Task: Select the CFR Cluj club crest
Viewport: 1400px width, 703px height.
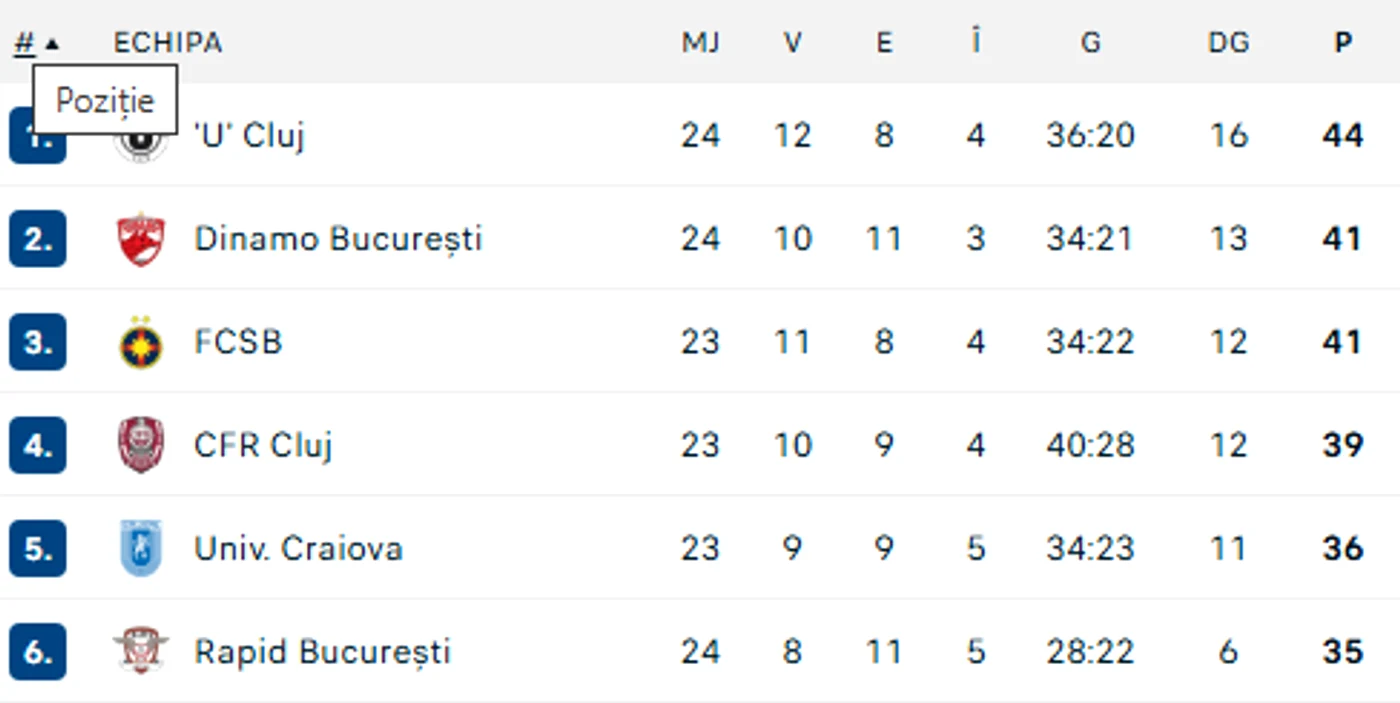Action: coord(141,445)
